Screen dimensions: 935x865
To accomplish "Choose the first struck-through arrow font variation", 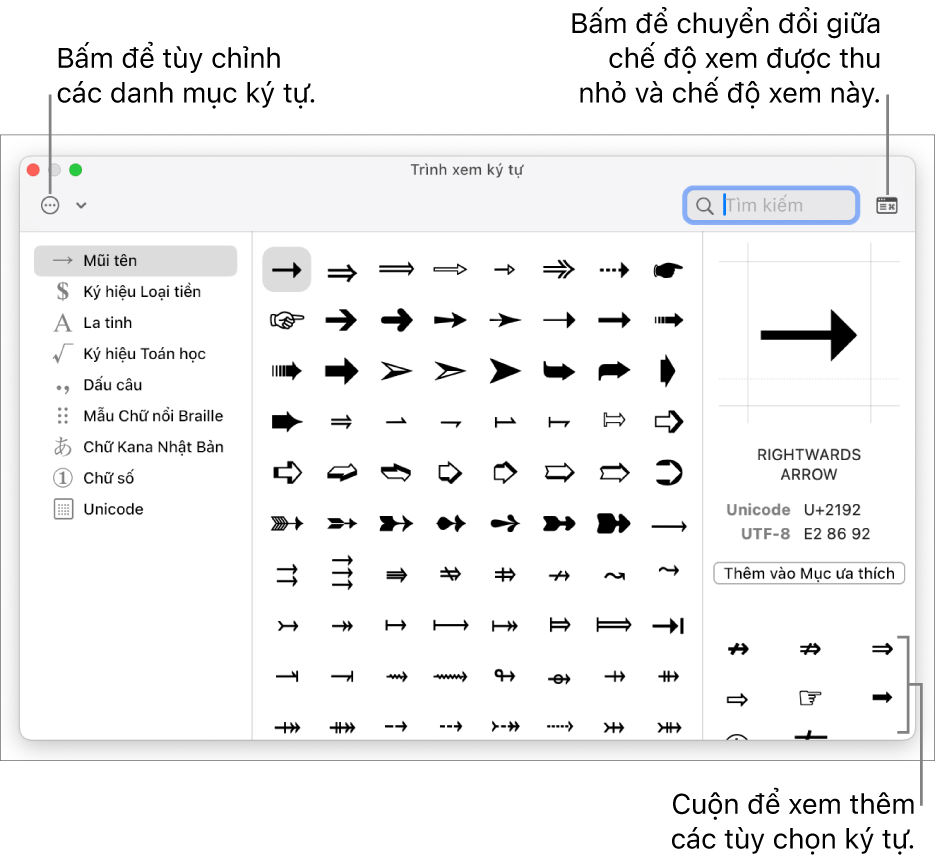I will tap(738, 649).
